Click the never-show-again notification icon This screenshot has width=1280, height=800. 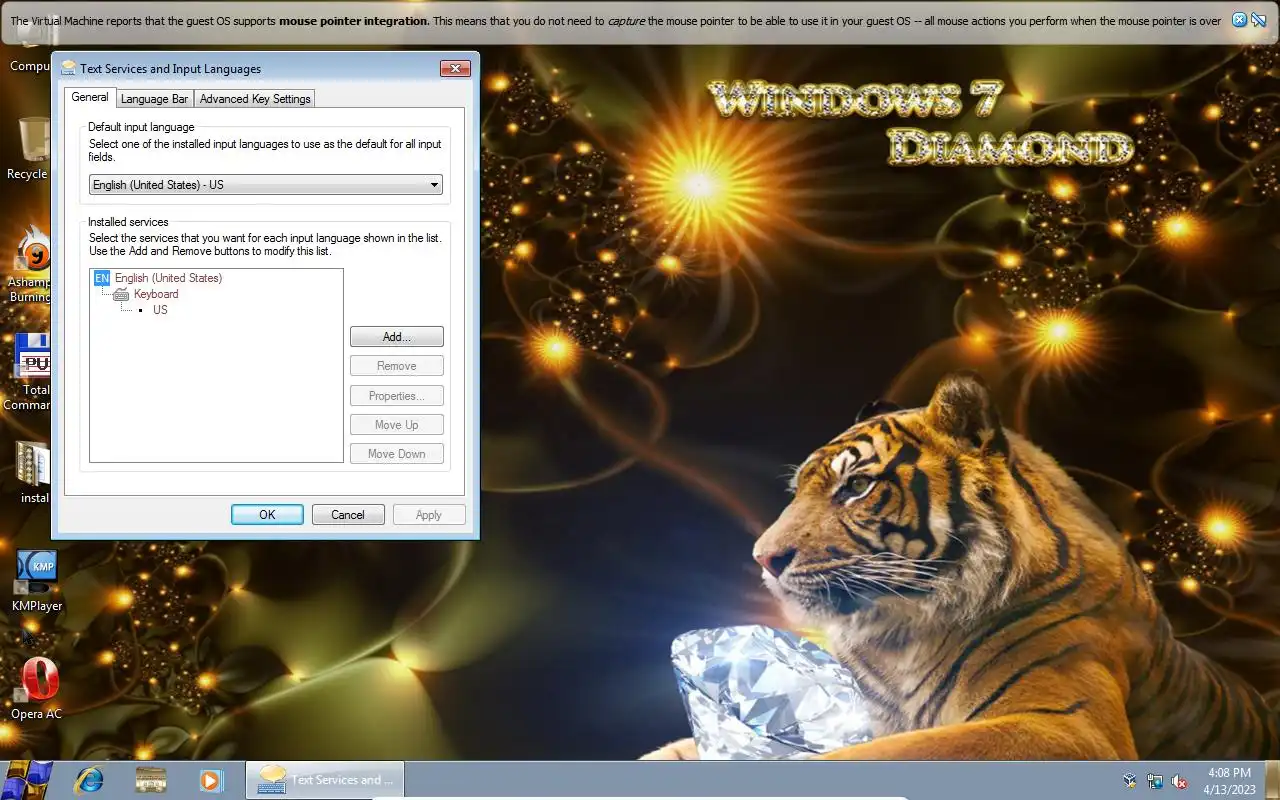(1260, 19)
